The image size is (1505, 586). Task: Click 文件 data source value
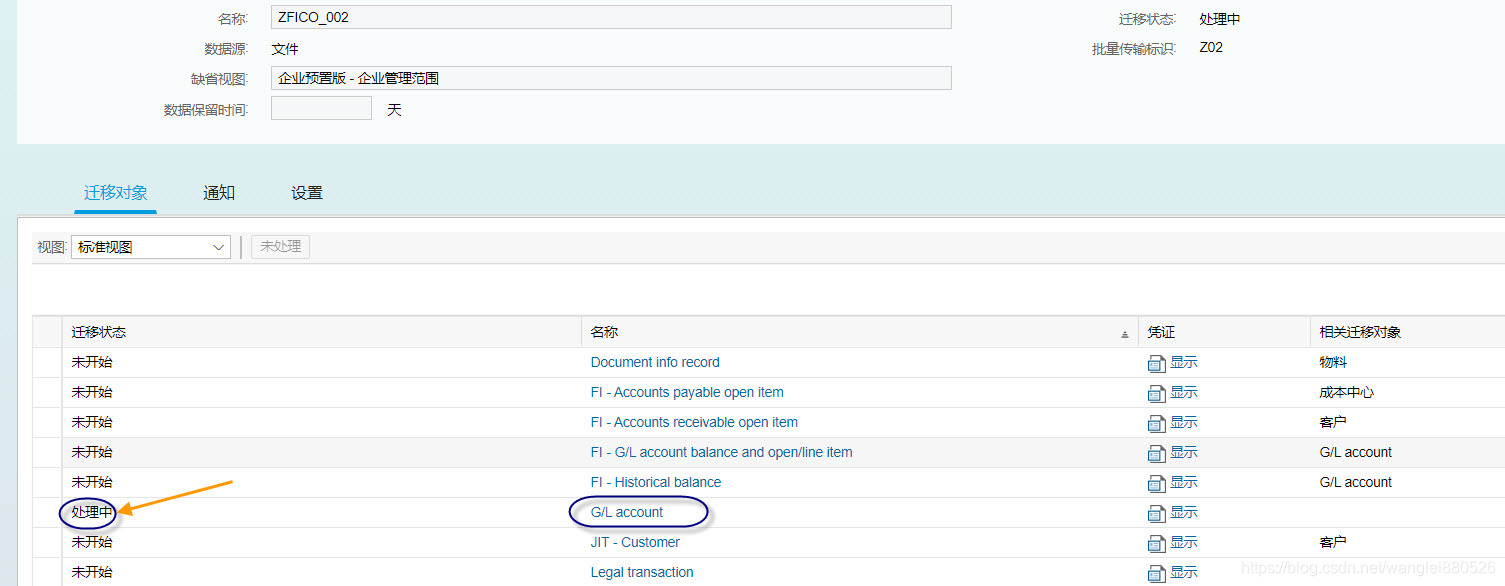285,48
